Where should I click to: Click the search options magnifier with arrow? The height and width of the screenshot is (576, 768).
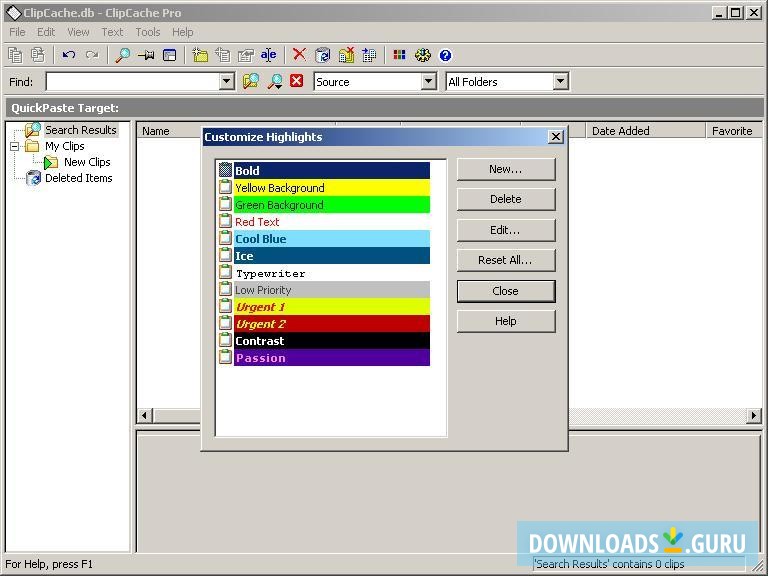275,81
